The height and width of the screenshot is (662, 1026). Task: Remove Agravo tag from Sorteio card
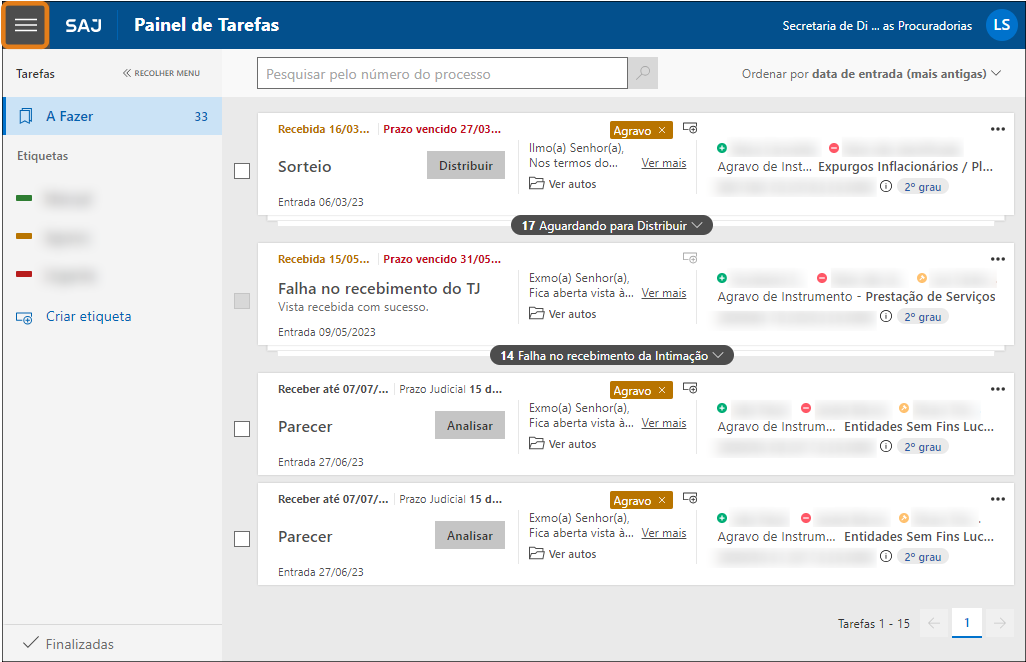[x=662, y=131]
